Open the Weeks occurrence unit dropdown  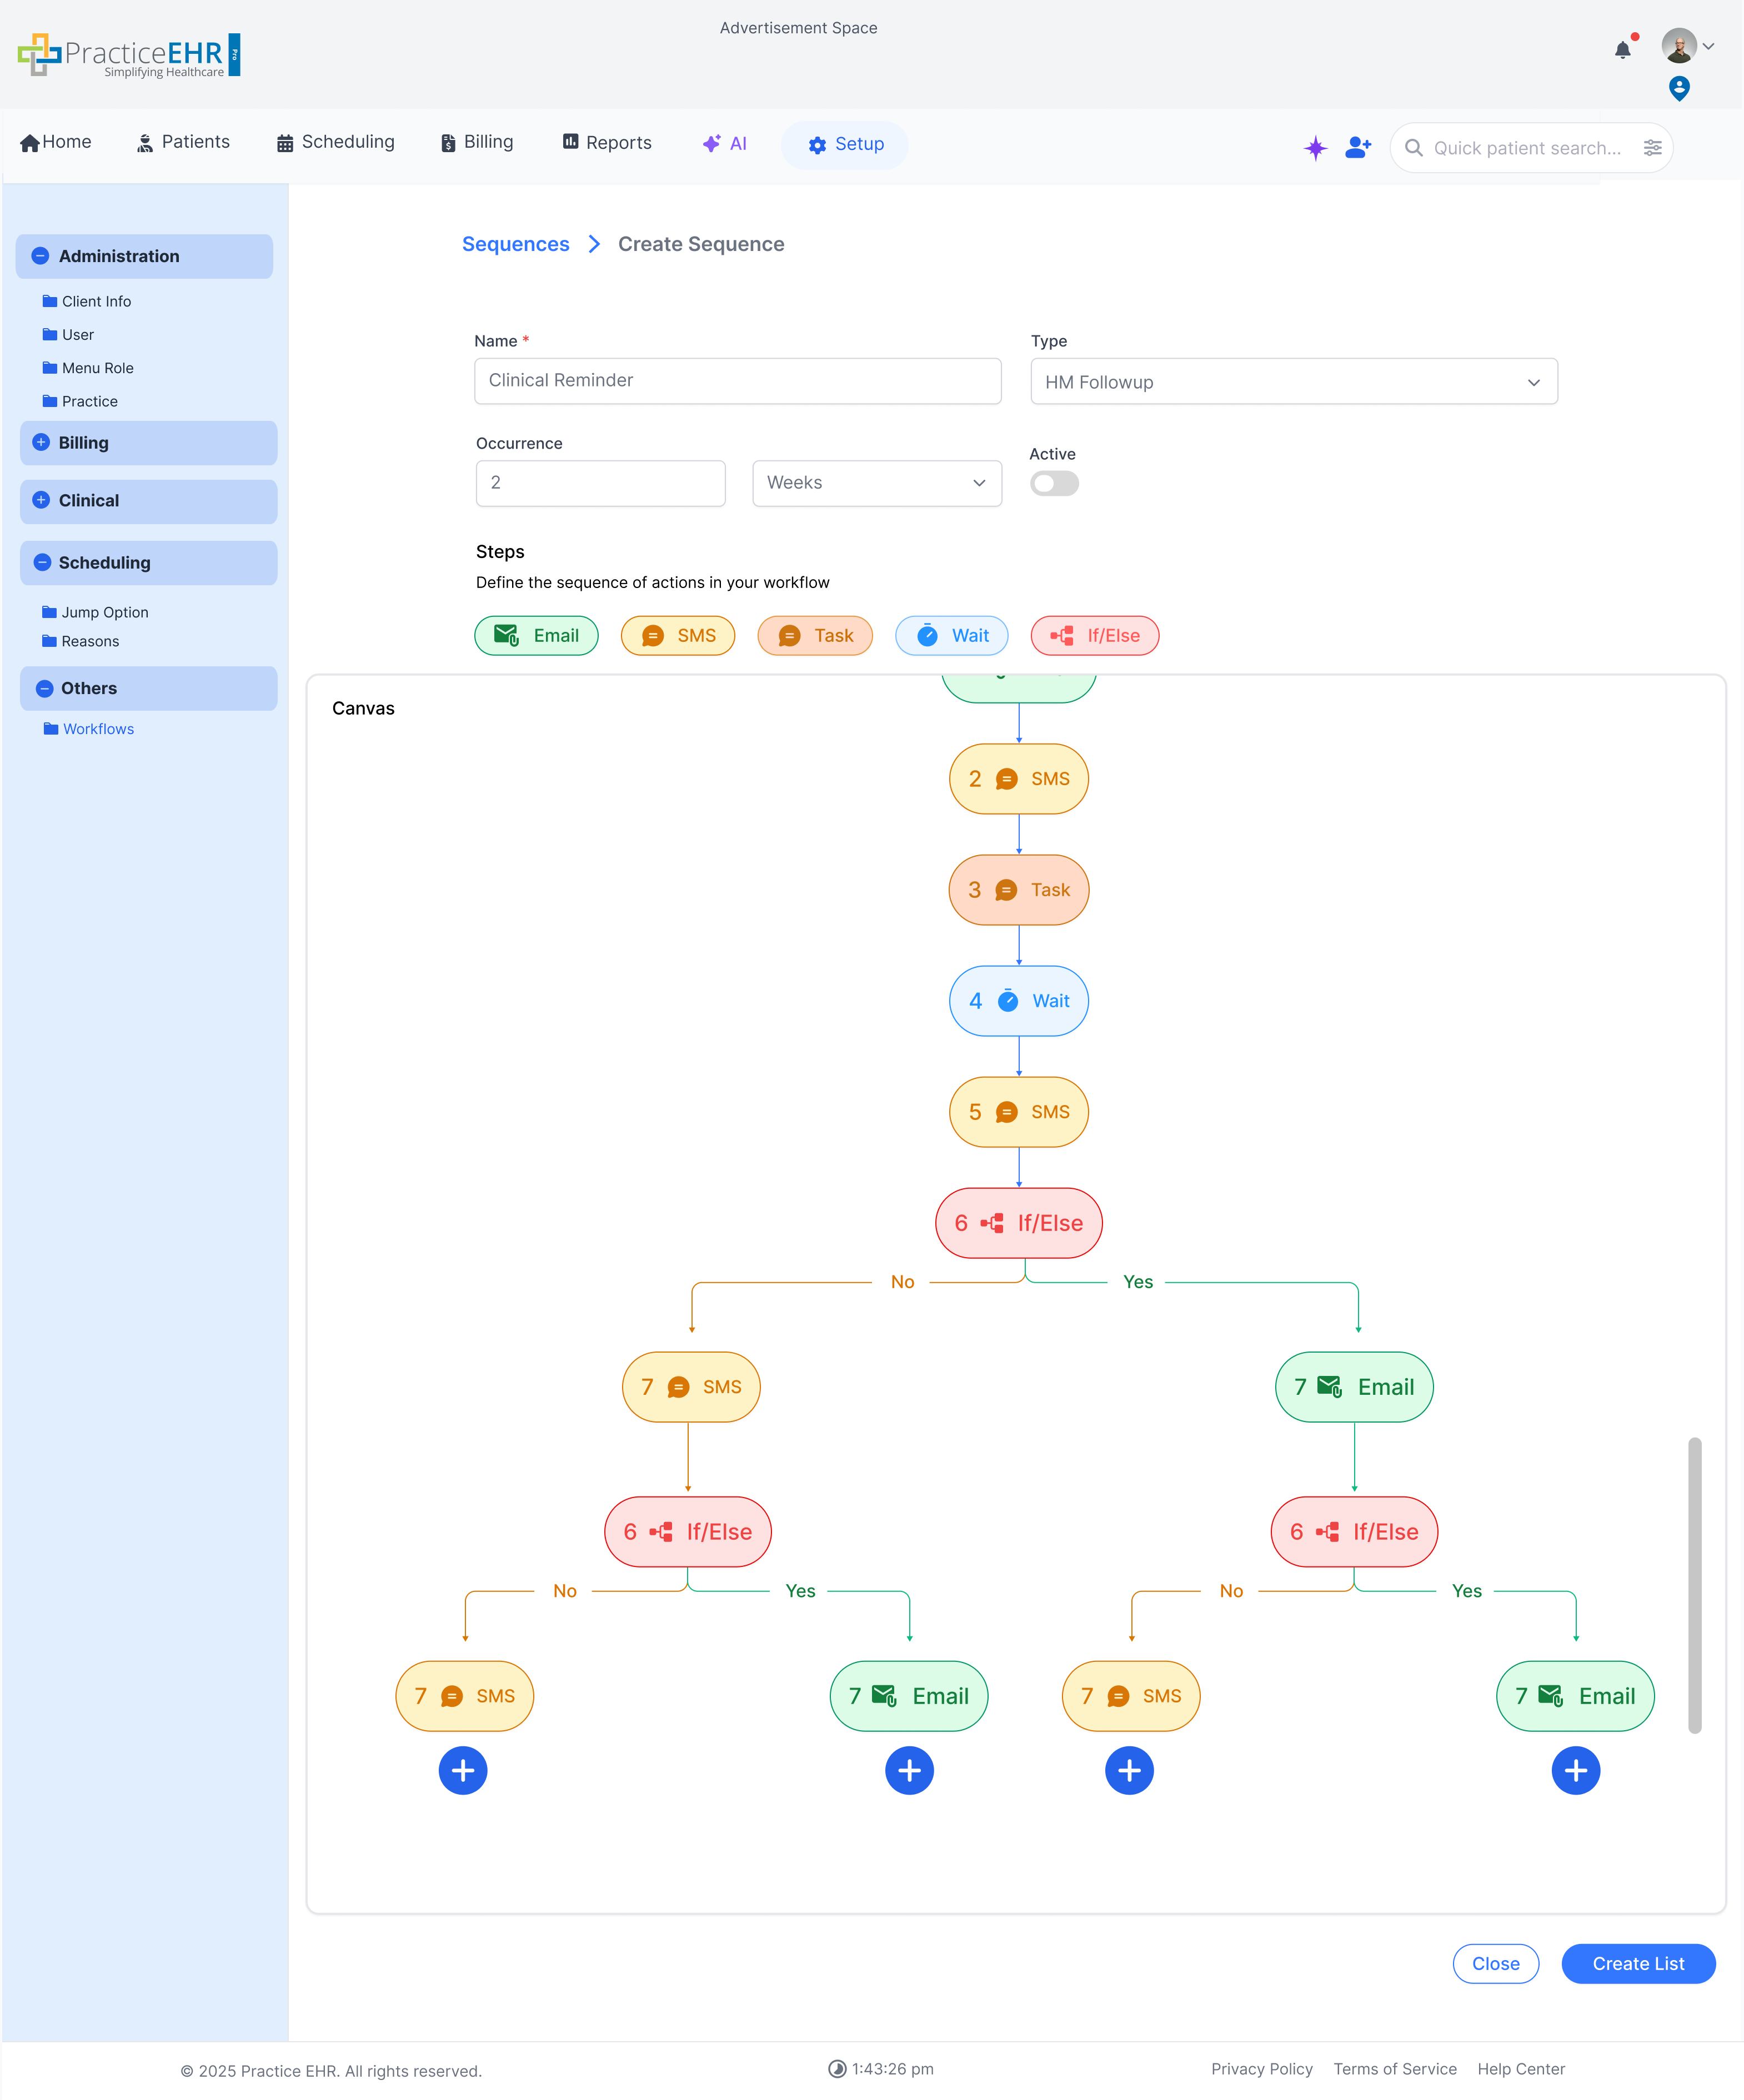pyautogui.click(x=877, y=483)
